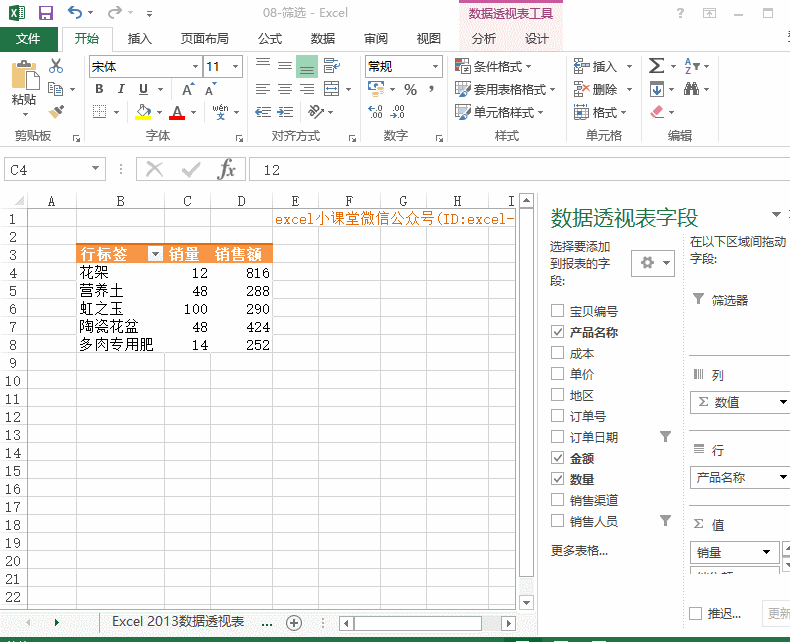
Task: Click the formula bar input showing 12
Action: (519, 169)
